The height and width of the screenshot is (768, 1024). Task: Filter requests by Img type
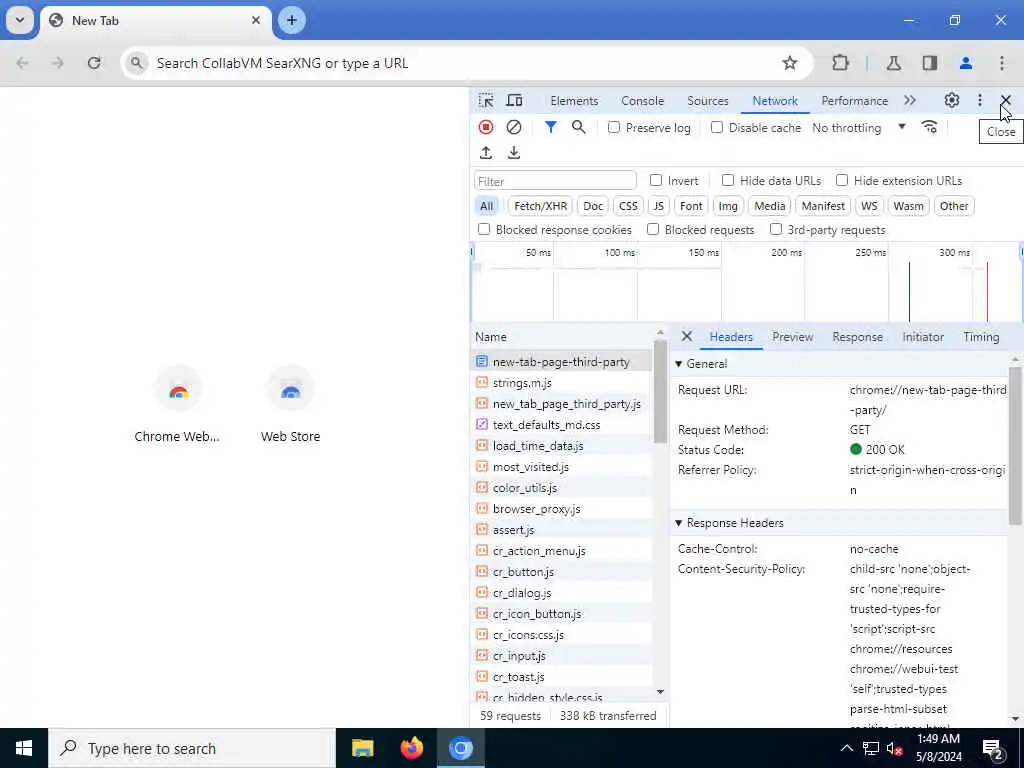728,206
